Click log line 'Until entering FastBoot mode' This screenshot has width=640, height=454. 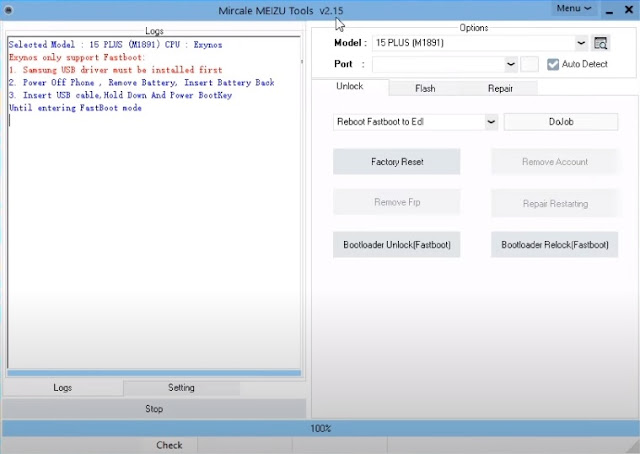[76, 108]
